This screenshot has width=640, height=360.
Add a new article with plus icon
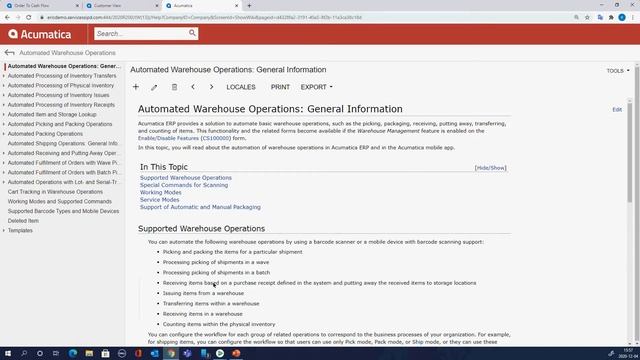tap(136, 87)
